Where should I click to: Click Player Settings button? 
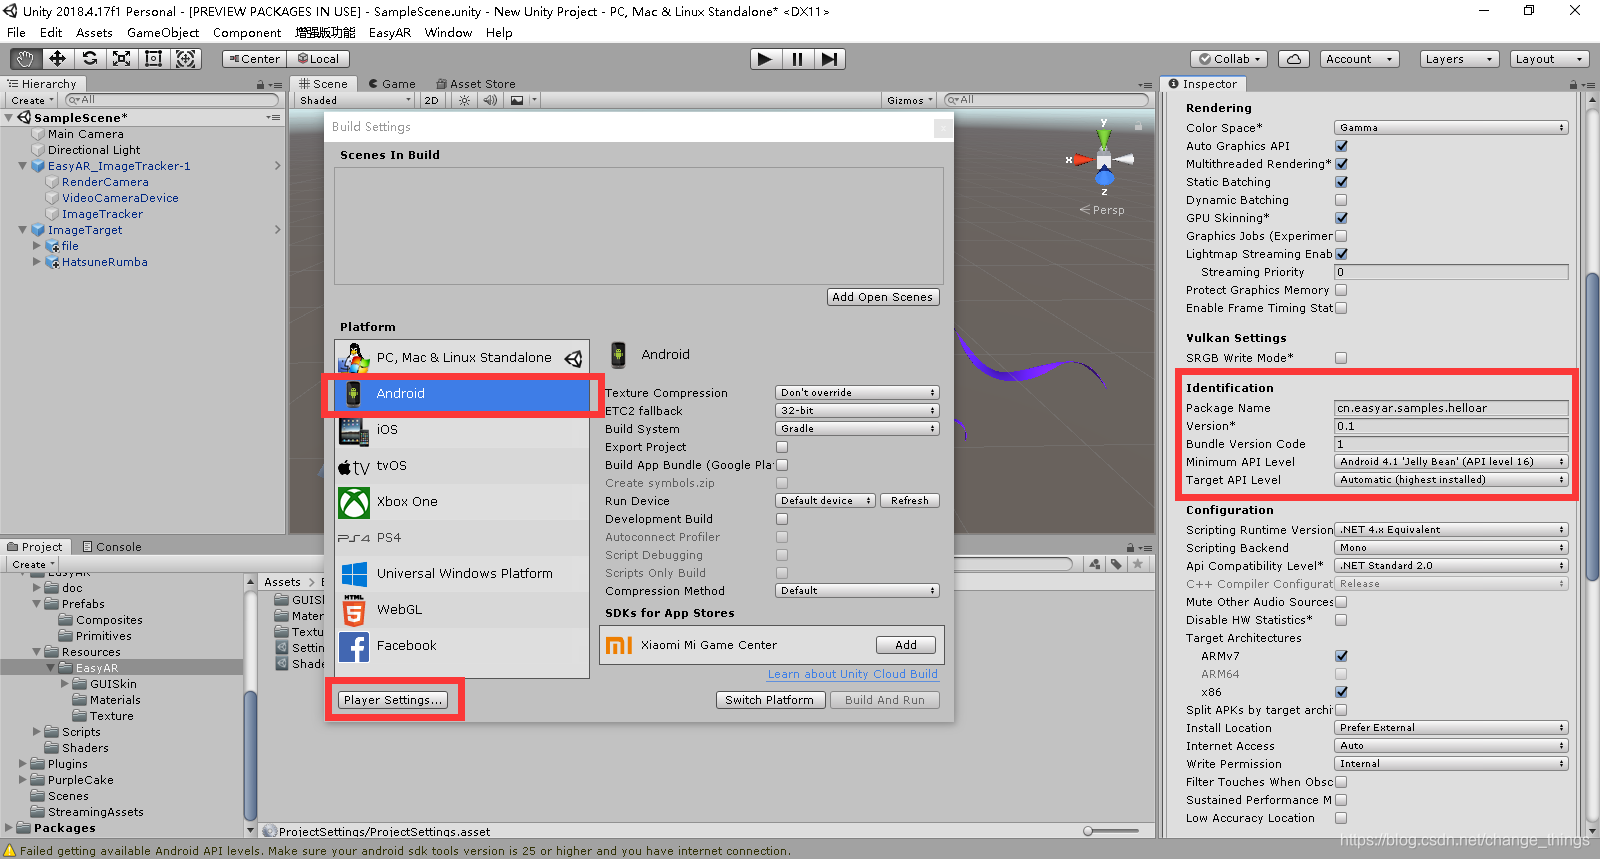point(392,700)
